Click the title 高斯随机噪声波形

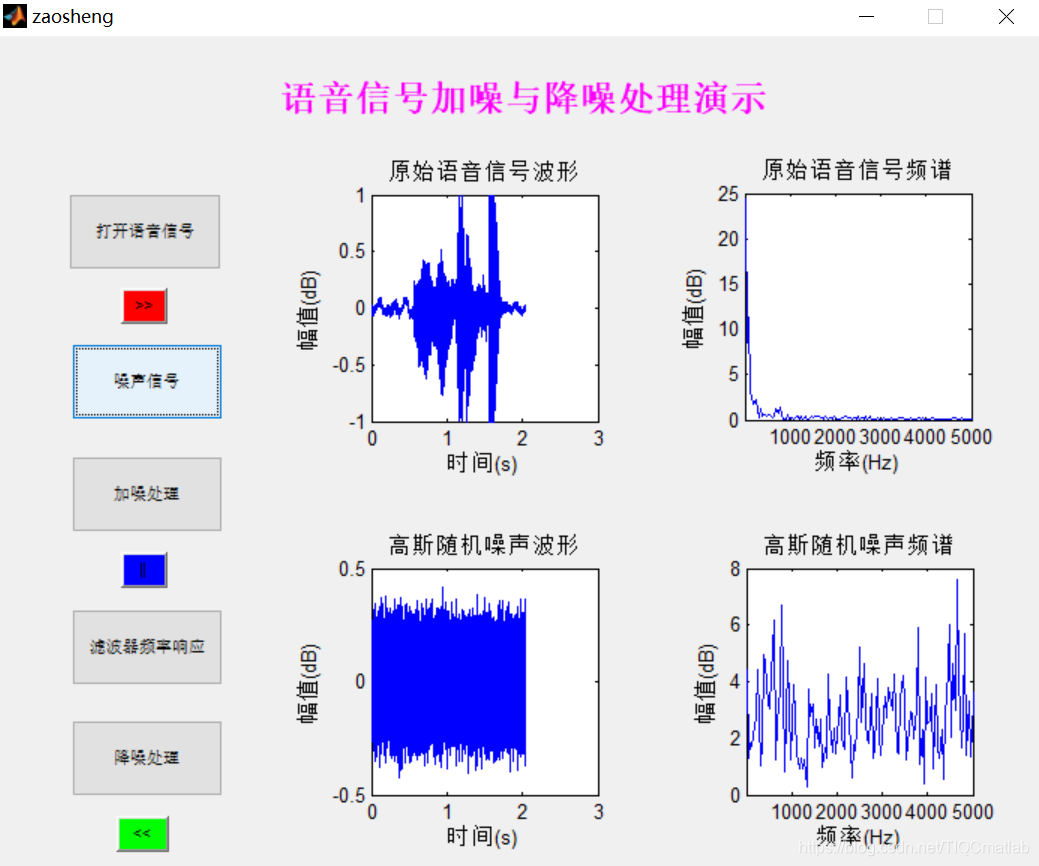483,545
